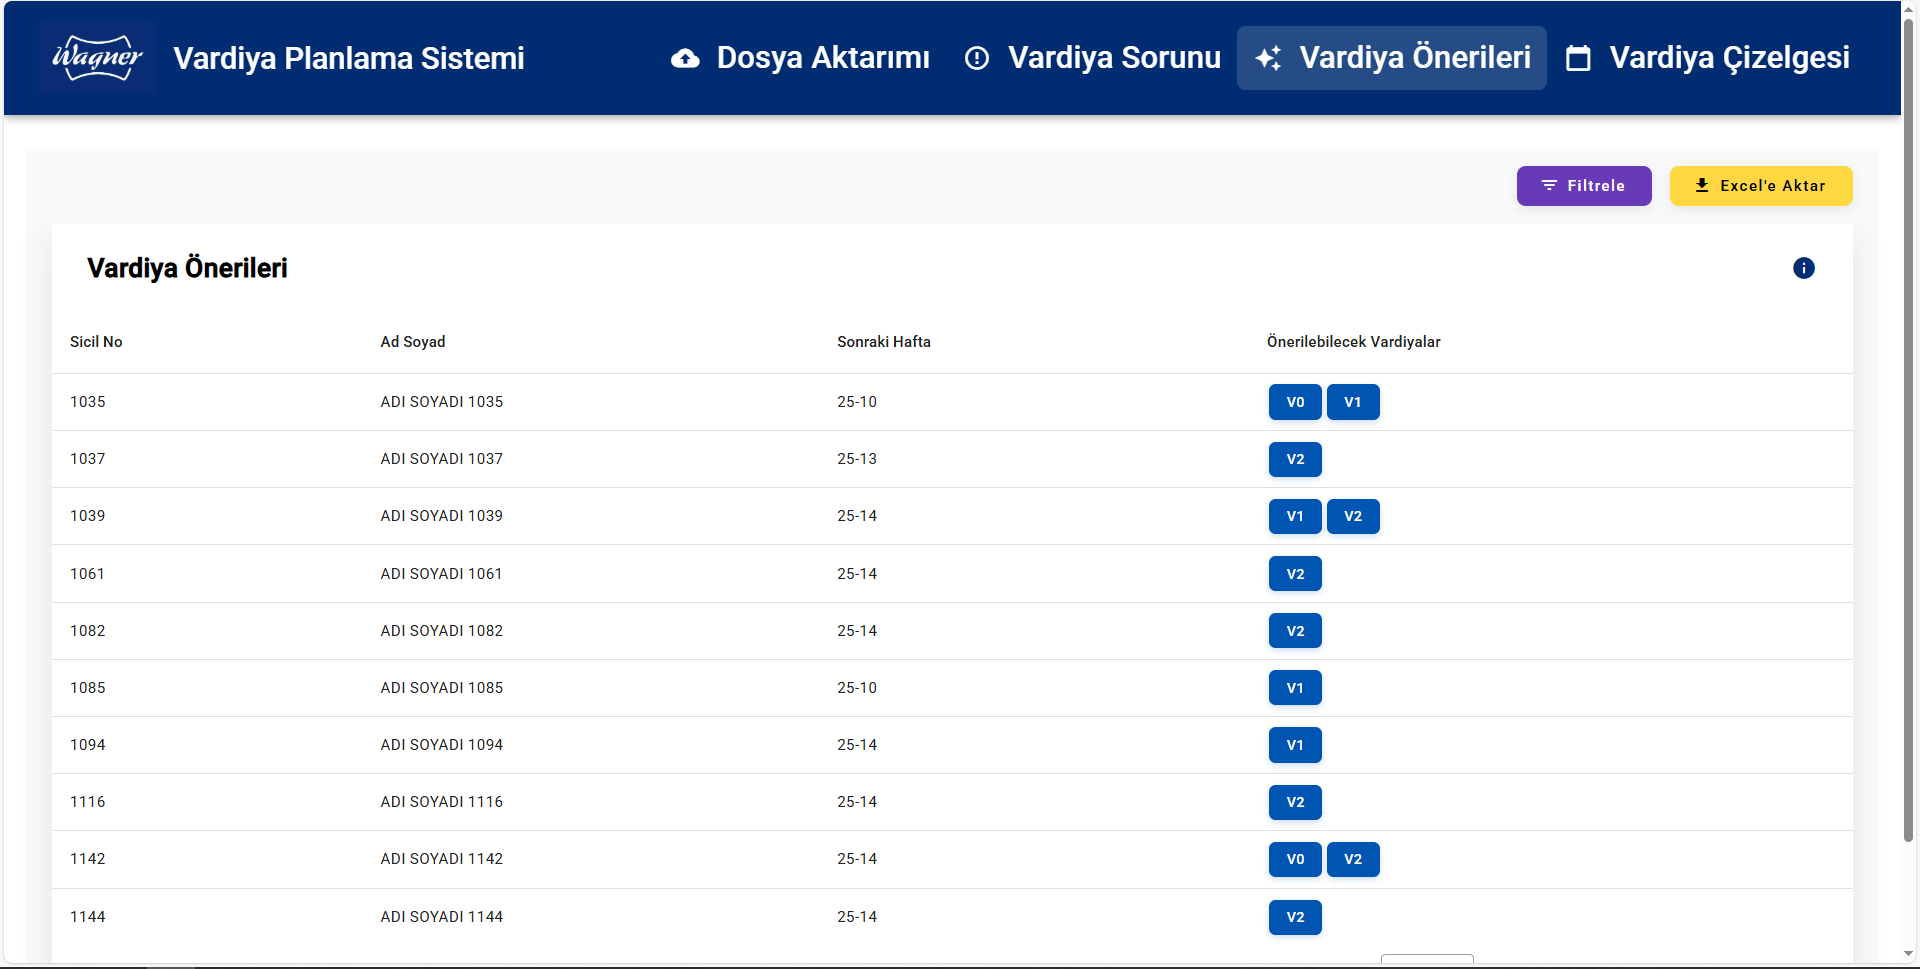The width and height of the screenshot is (1920, 969).
Task: Click the cloud upload icon
Action: coord(685,58)
